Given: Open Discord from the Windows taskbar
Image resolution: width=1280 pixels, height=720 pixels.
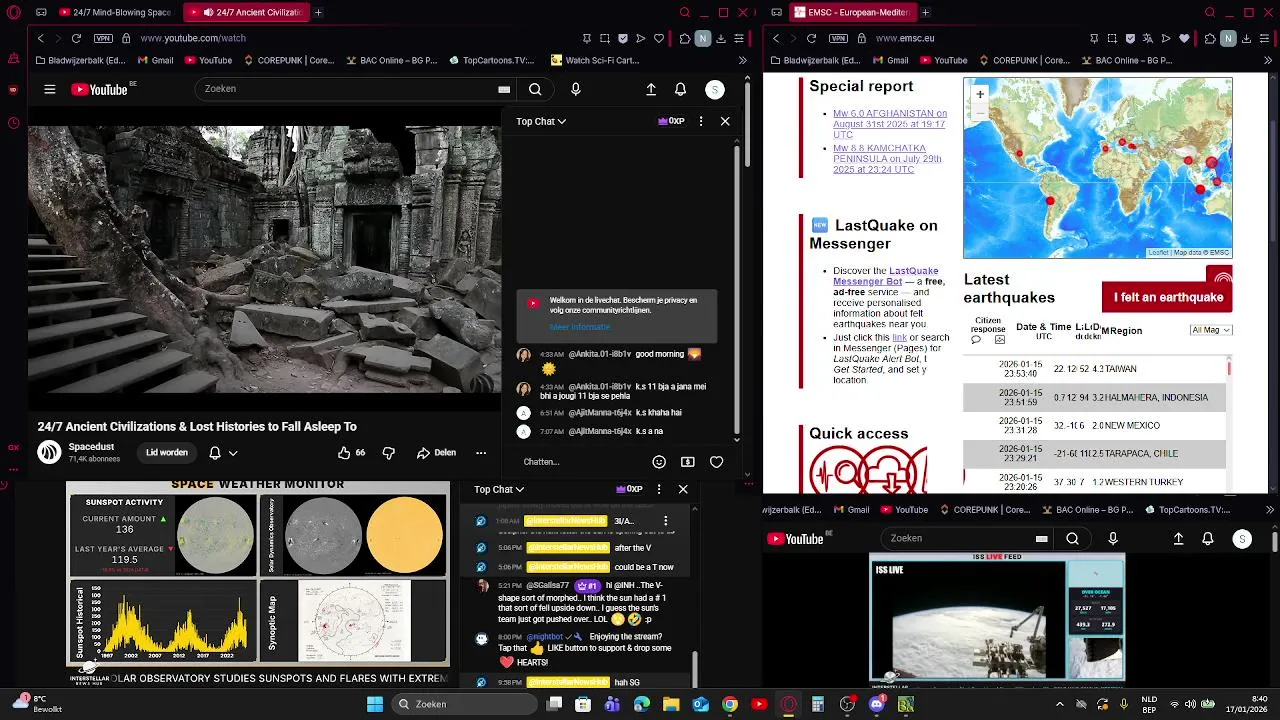Looking at the screenshot, I should tap(877, 704).
